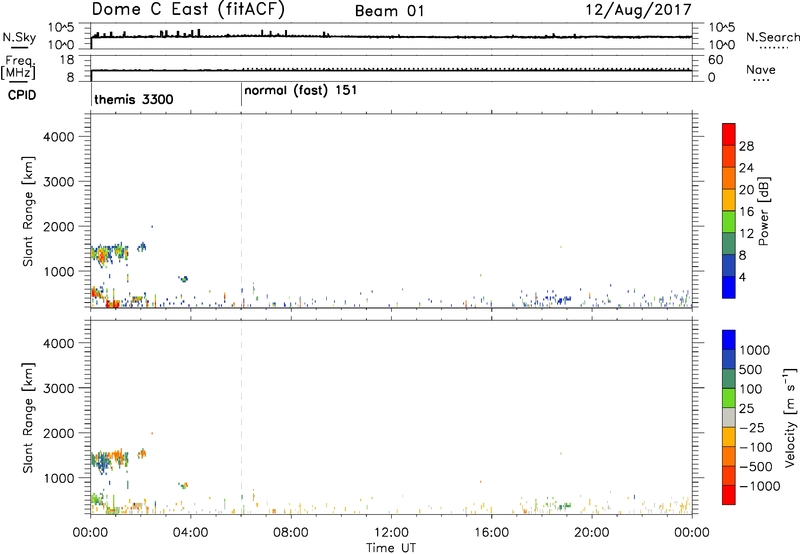Click the echo cluster near 1400 km in power panel
The width and height of the screenshot is (800, 554).
pos(109,254)
